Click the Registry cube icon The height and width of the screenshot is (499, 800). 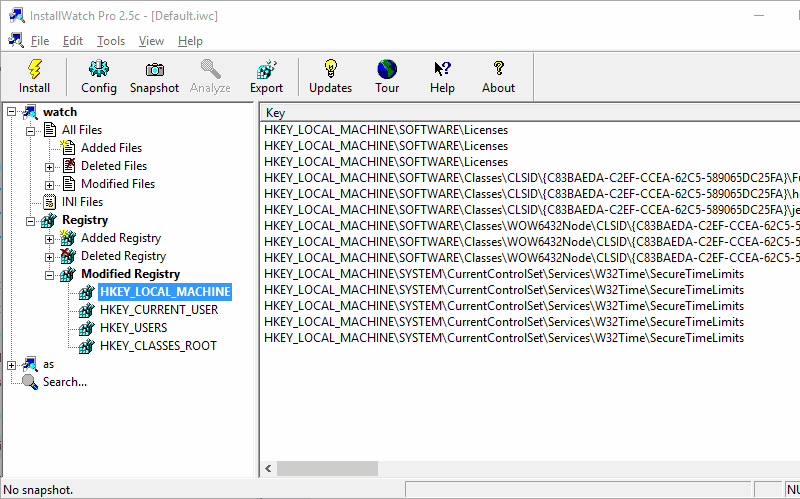(49, 220)
